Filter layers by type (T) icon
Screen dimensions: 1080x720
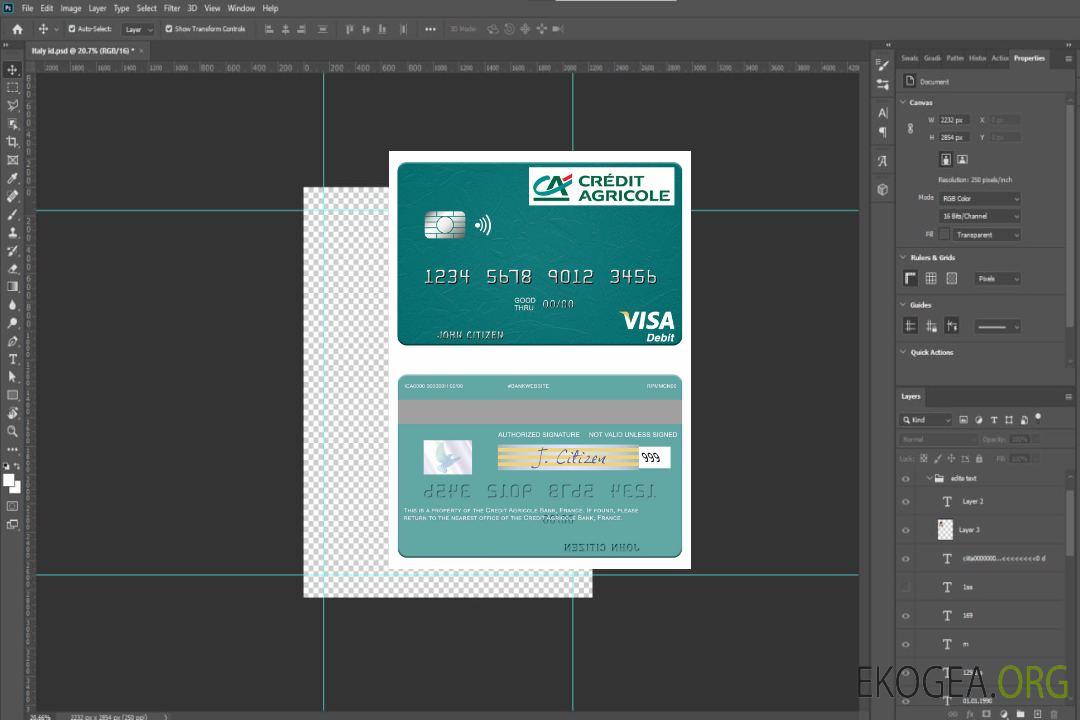(994, 420)
